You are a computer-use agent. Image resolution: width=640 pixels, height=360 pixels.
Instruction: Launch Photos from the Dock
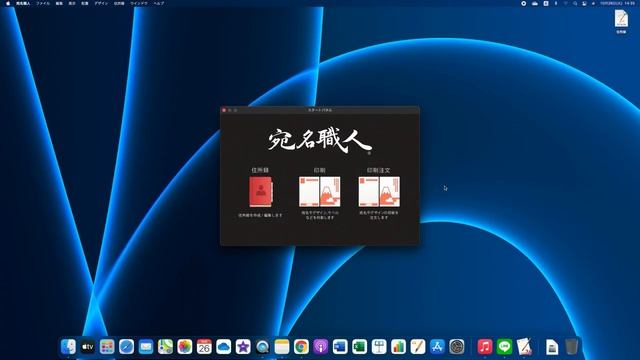184,347
